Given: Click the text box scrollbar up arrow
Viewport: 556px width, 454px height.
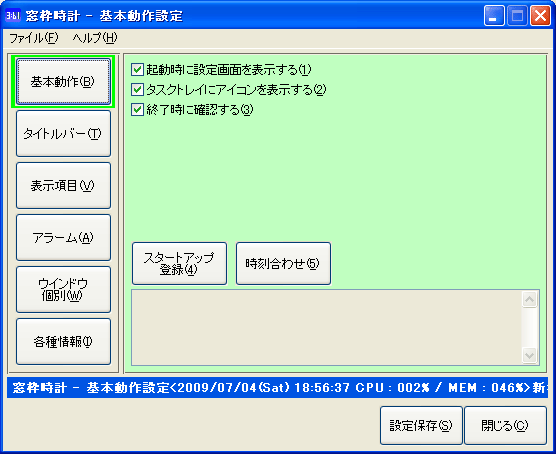Looking at the screenshot, I should tap(530, 300).
